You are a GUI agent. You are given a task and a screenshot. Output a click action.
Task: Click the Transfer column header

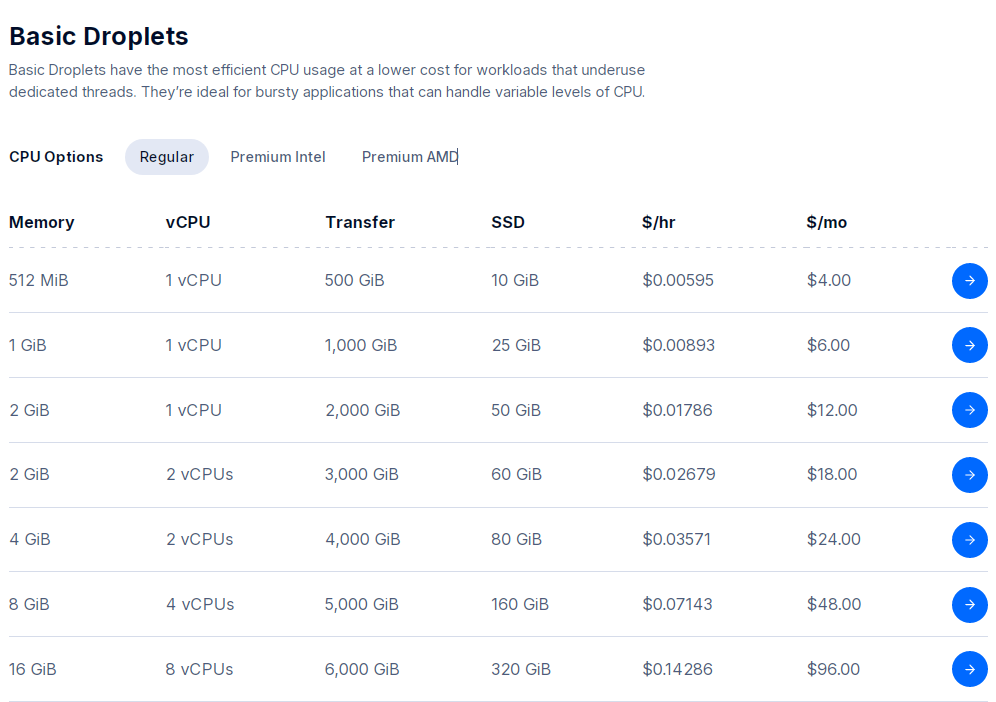point(360,222)
